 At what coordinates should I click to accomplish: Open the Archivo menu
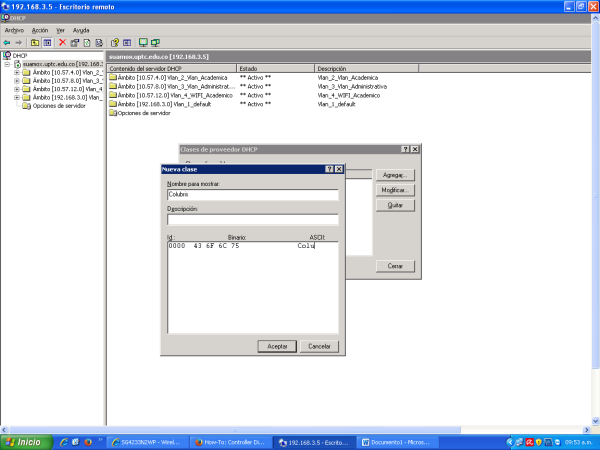point(14,30)
